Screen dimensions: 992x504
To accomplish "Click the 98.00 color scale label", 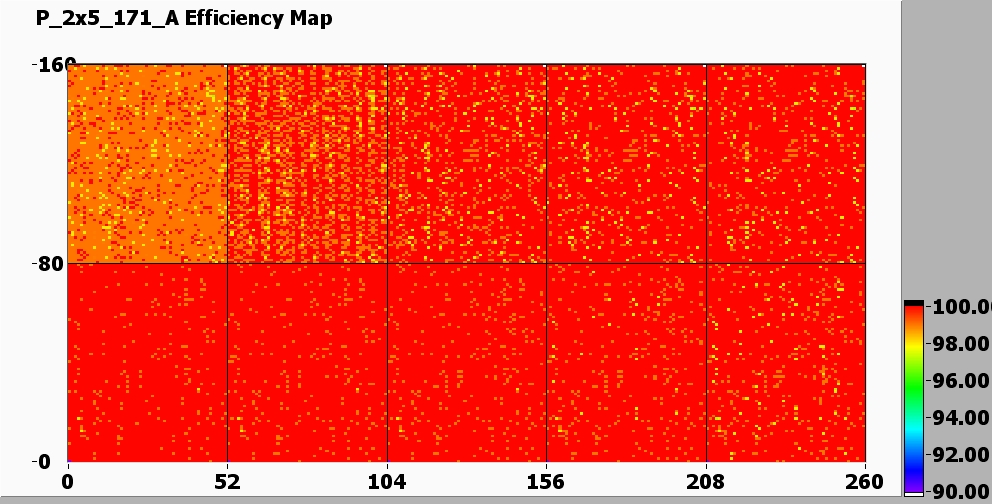I will coord(961,344).
